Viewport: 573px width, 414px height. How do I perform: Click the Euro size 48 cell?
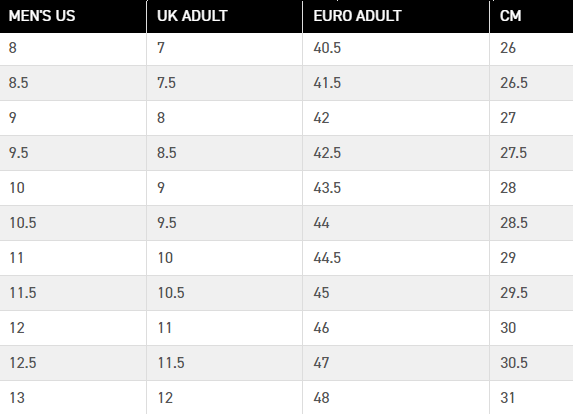coord(396,398)
